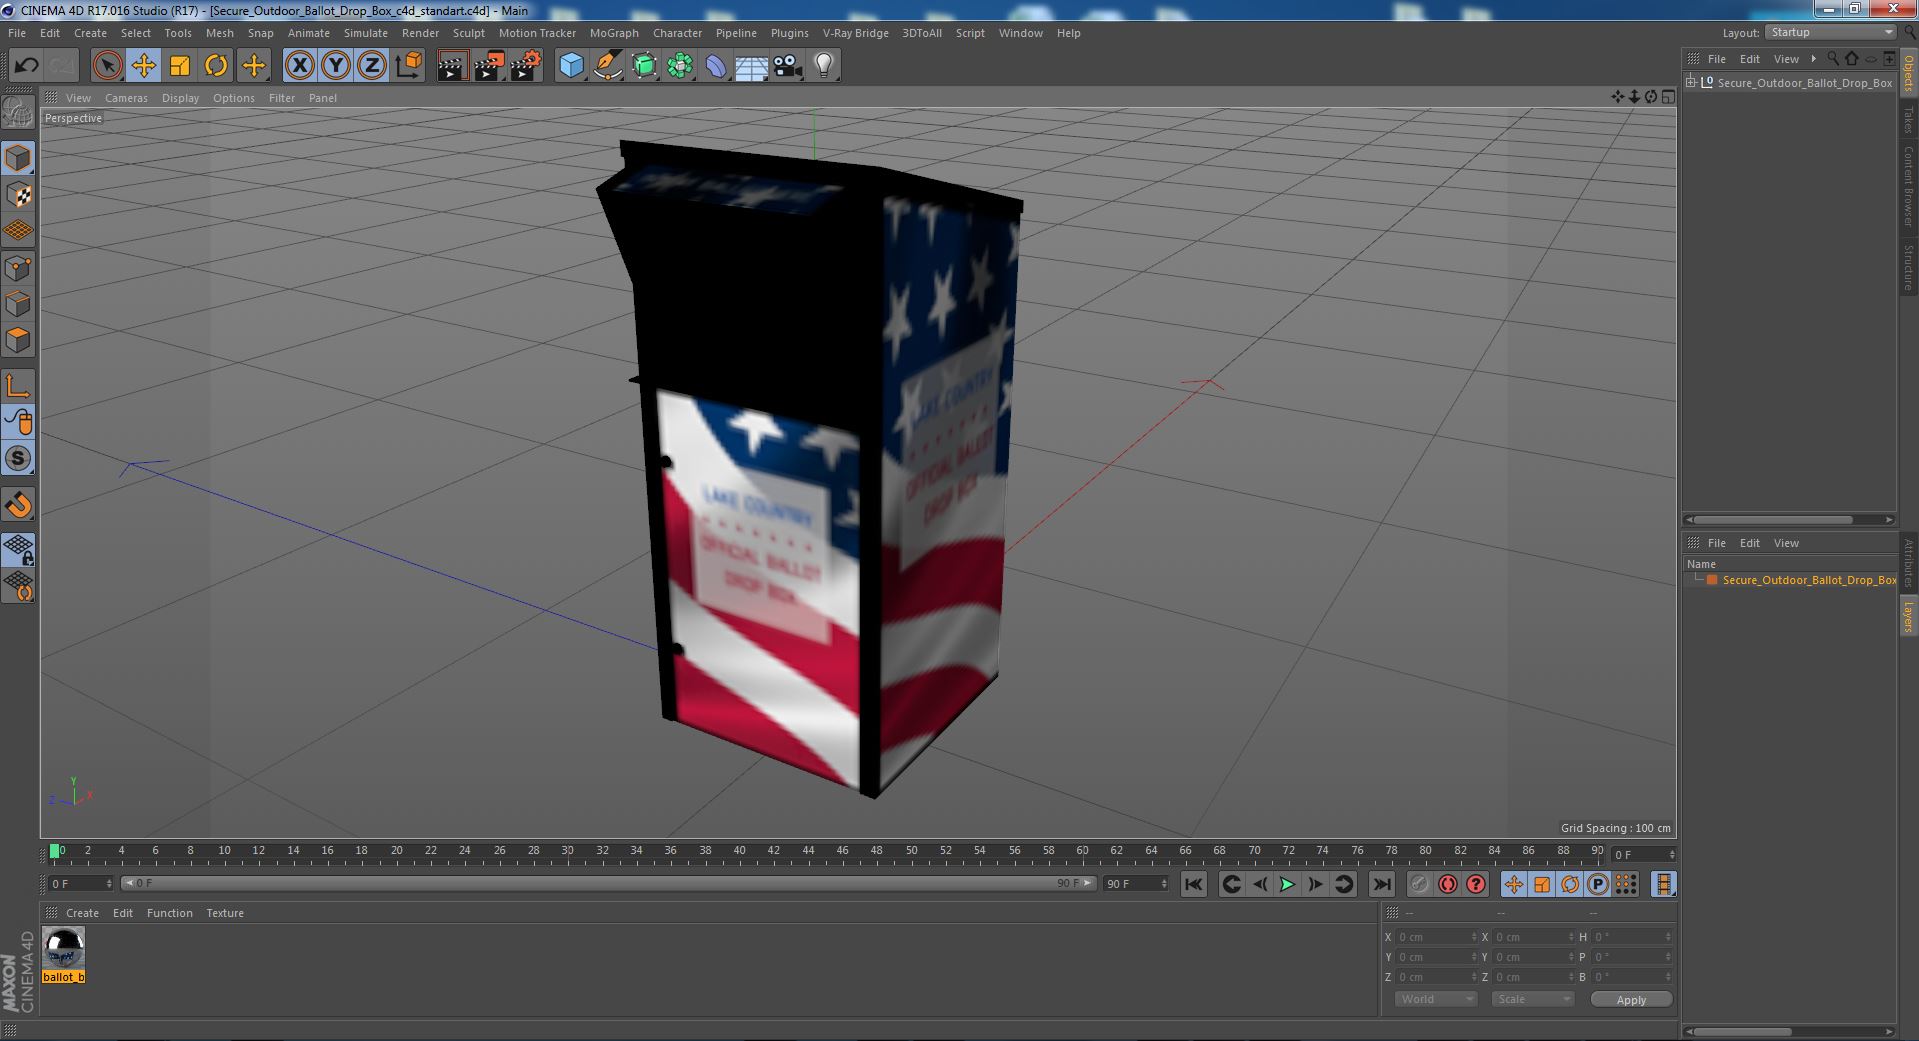Click the Apply button
Screen dimensions: 1919x1041
[1631, 1000]
